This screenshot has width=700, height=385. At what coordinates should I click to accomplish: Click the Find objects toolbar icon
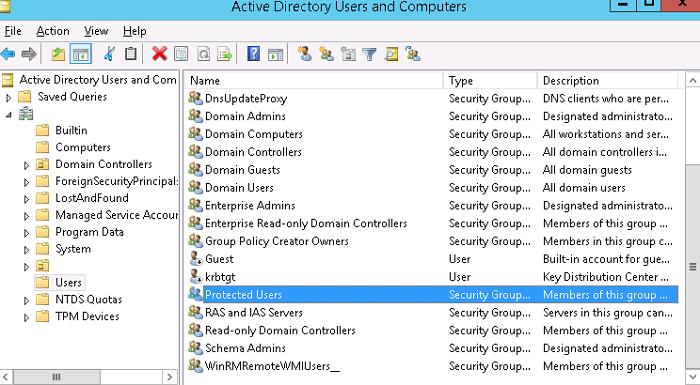click(x=392, y=54)
